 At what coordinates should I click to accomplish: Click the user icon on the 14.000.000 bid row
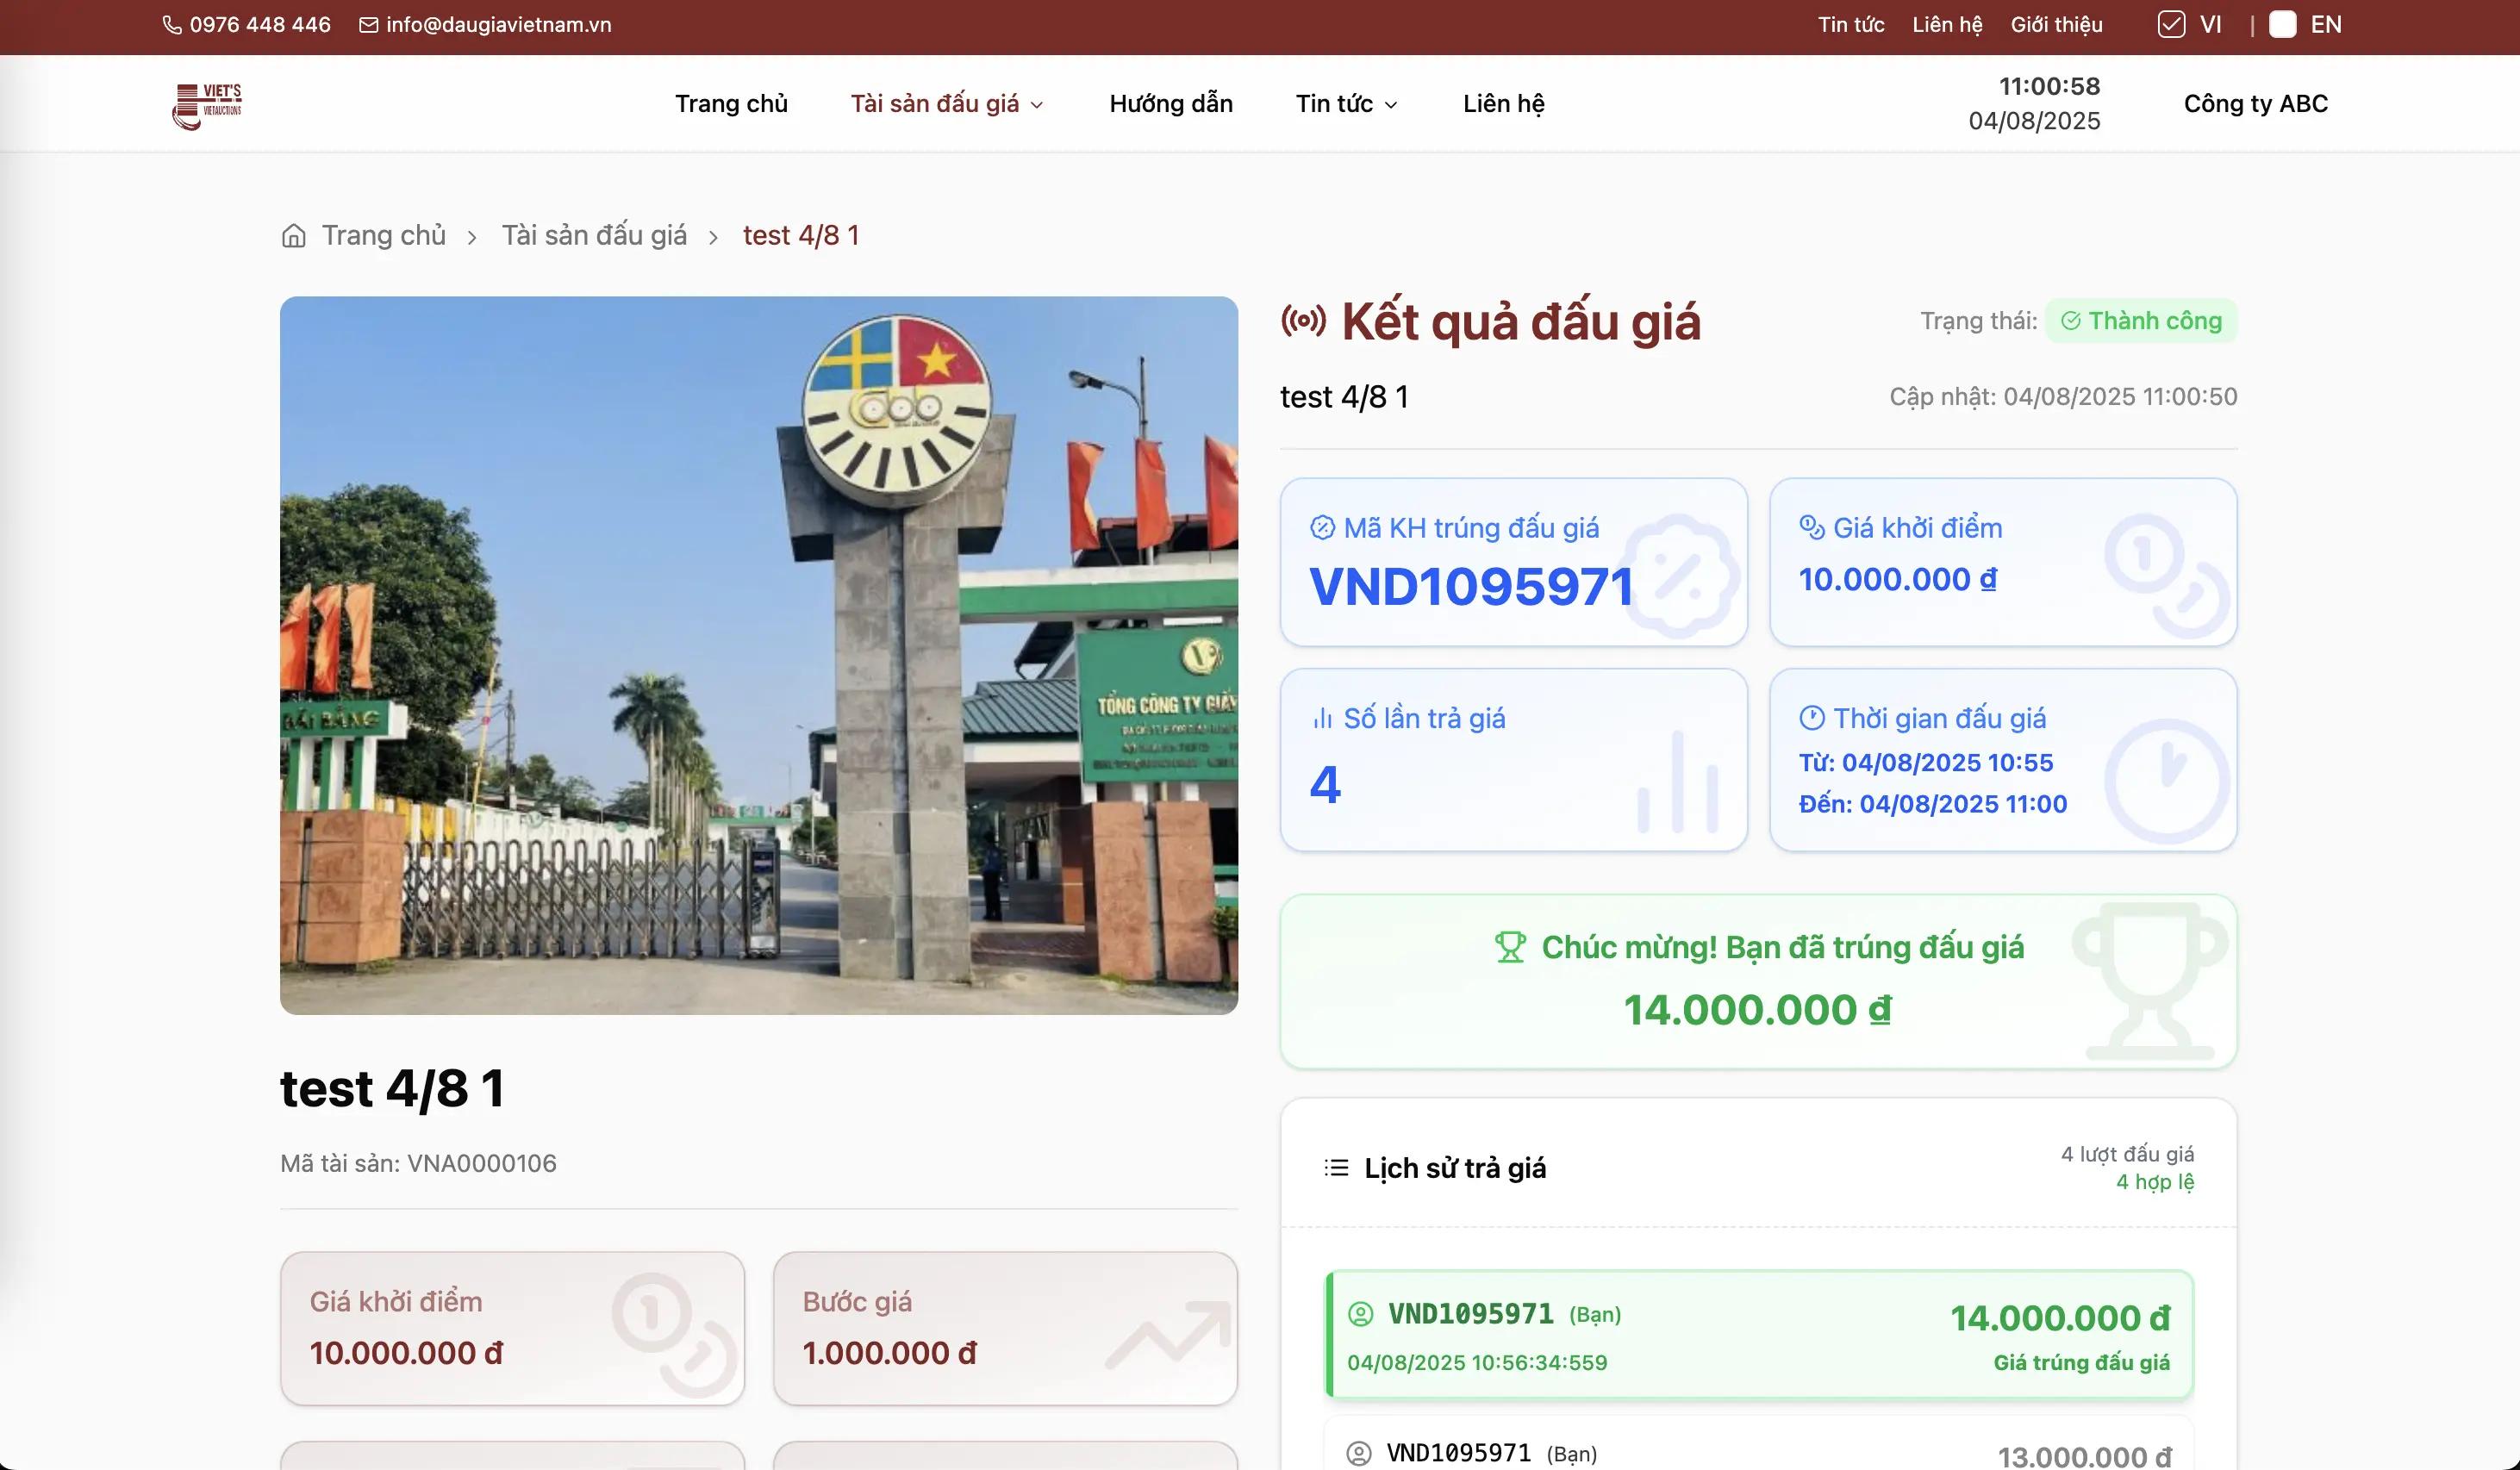pyautogui.click(x=1361, y=1314)
